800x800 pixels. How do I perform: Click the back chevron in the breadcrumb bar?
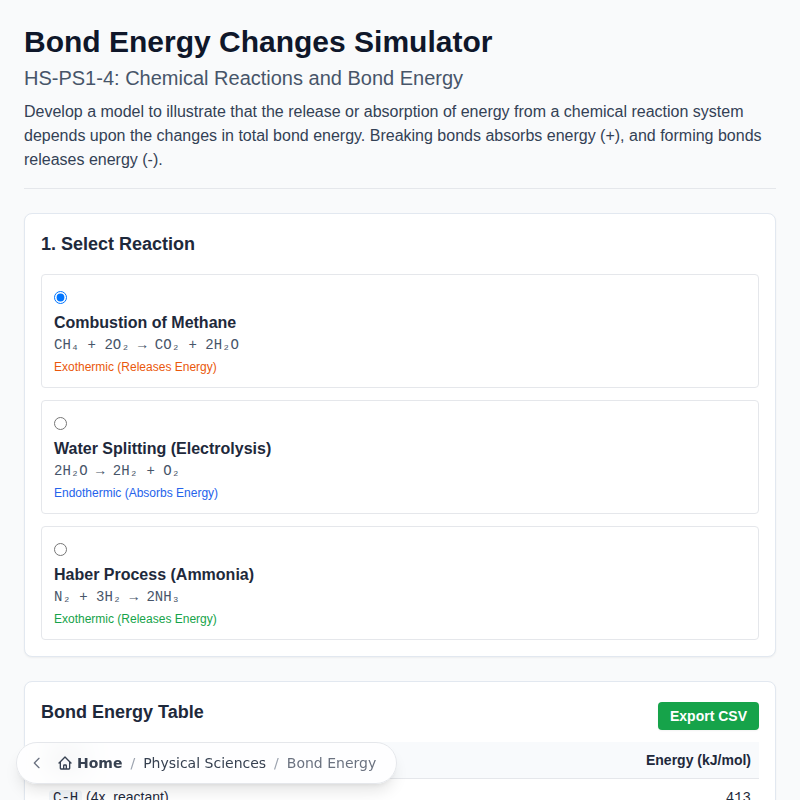[36, 763]
